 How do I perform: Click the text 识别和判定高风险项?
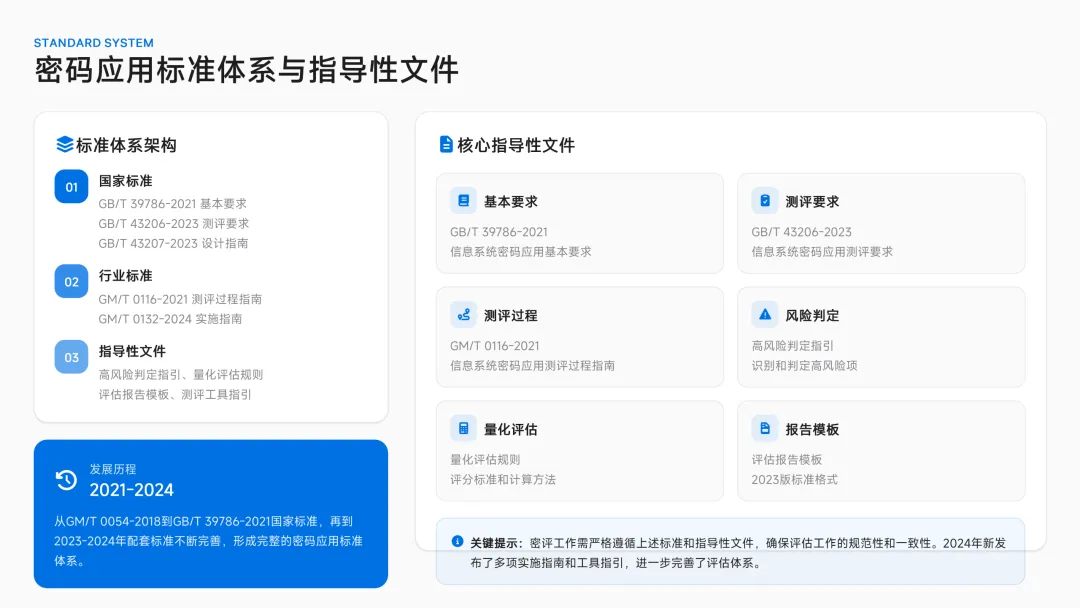(x=804, y=366)
